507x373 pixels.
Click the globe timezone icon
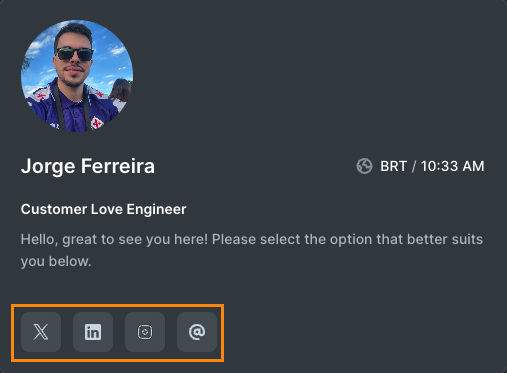[x=364, y=166]
